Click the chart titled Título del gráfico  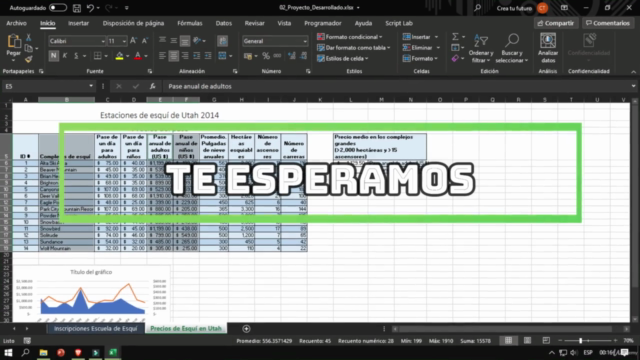click(x=91, y=294)
